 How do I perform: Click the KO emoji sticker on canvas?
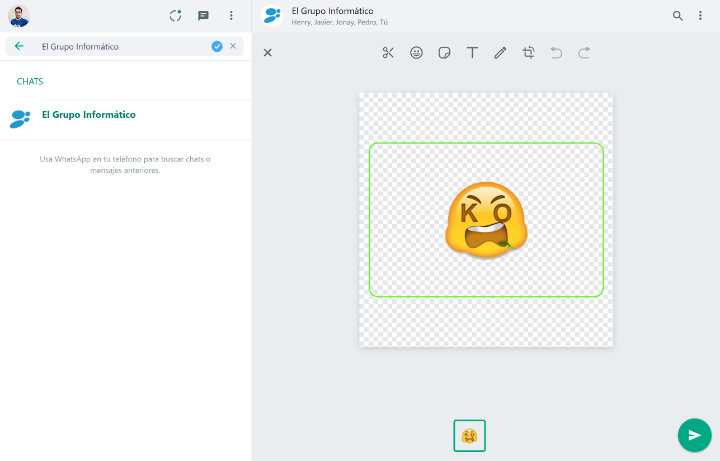coord(486,219)
